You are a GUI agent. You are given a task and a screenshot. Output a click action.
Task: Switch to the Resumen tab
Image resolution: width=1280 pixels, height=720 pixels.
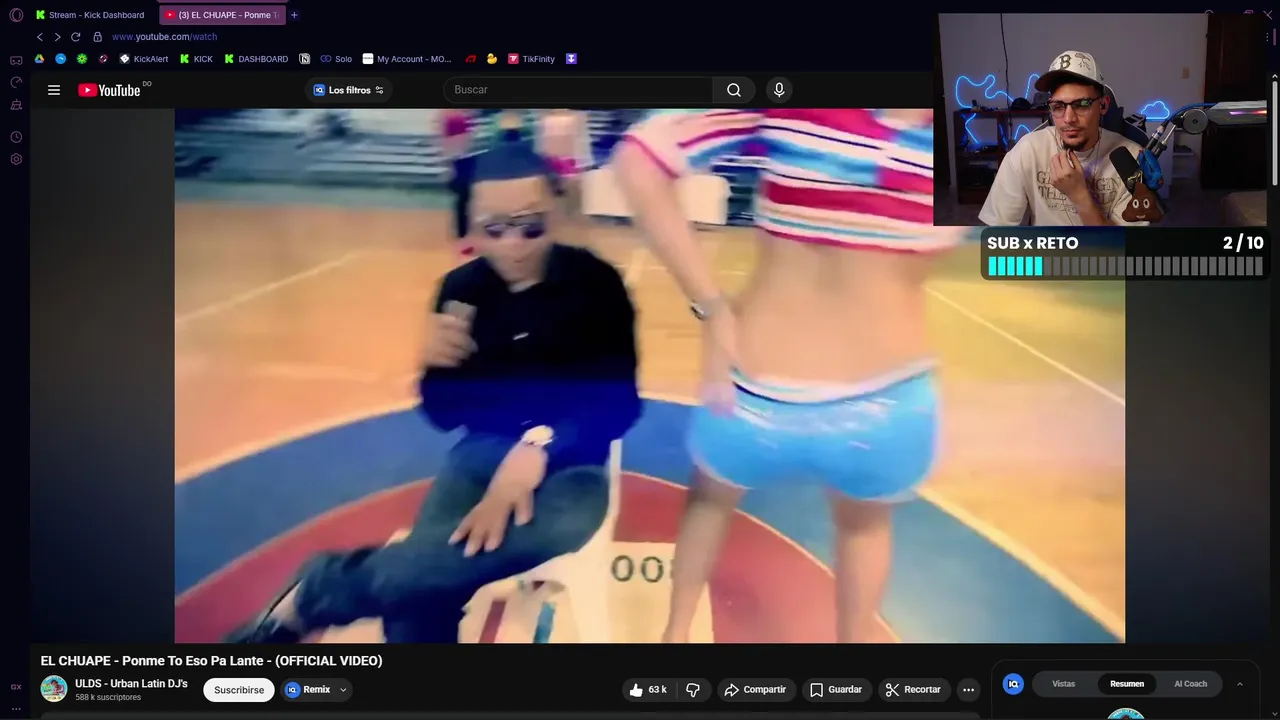tap(1127, 684)
